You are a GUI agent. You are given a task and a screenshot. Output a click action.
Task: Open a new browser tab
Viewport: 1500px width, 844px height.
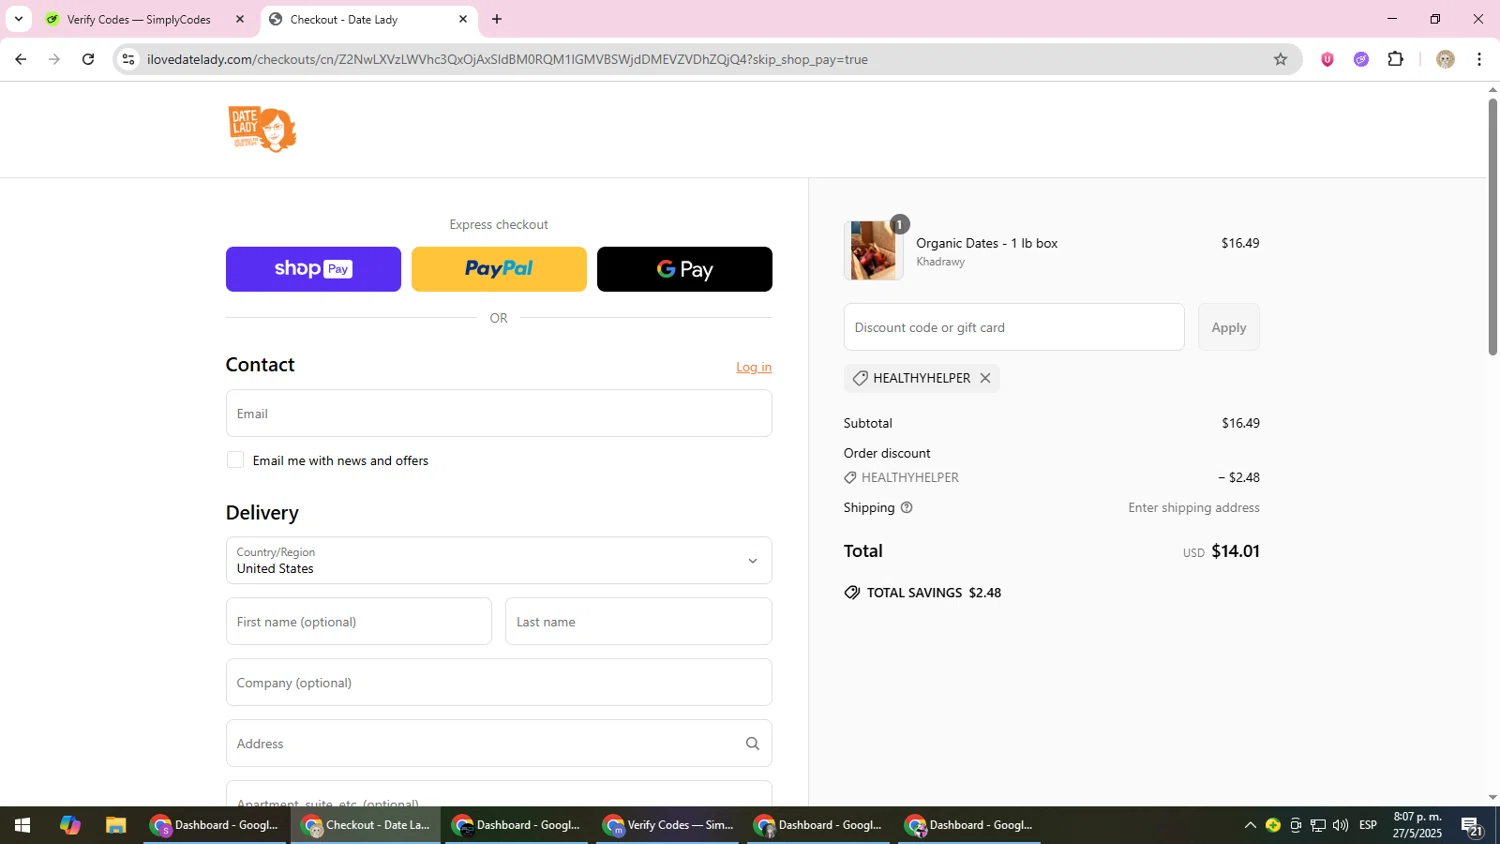point(497,19)
